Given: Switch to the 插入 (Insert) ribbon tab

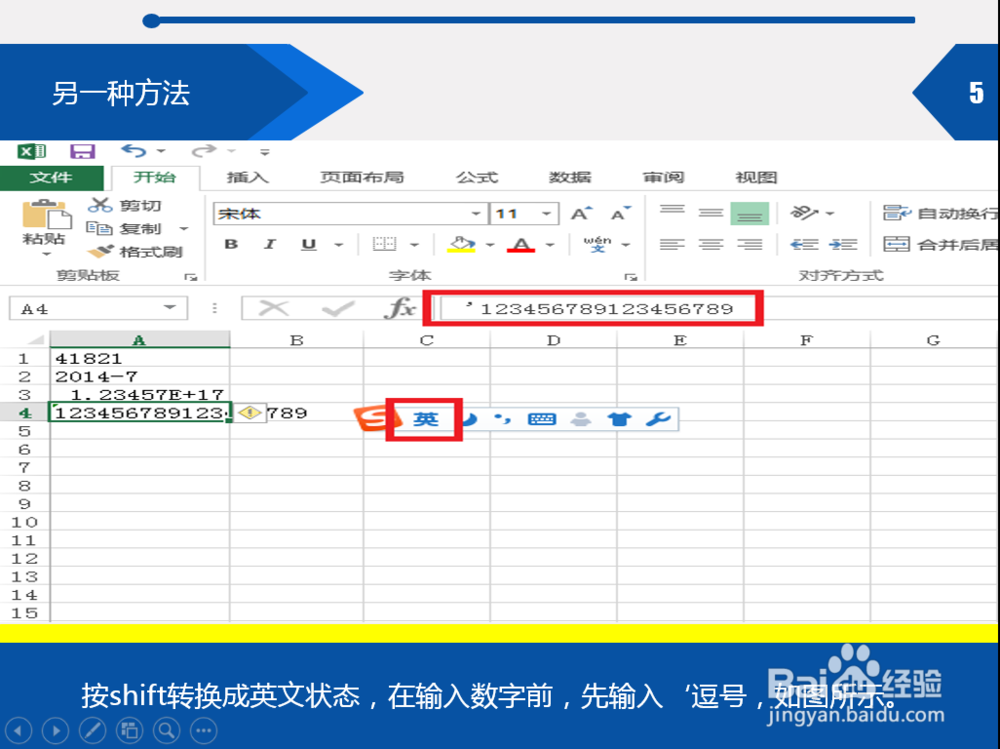Looking at the screenshot, I should 247,177.
